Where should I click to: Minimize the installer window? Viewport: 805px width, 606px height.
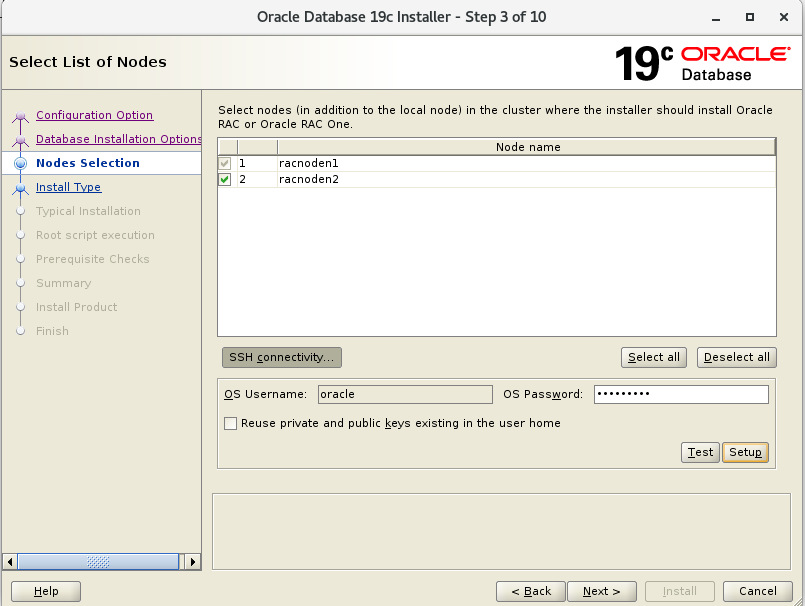tap(716, 17)
